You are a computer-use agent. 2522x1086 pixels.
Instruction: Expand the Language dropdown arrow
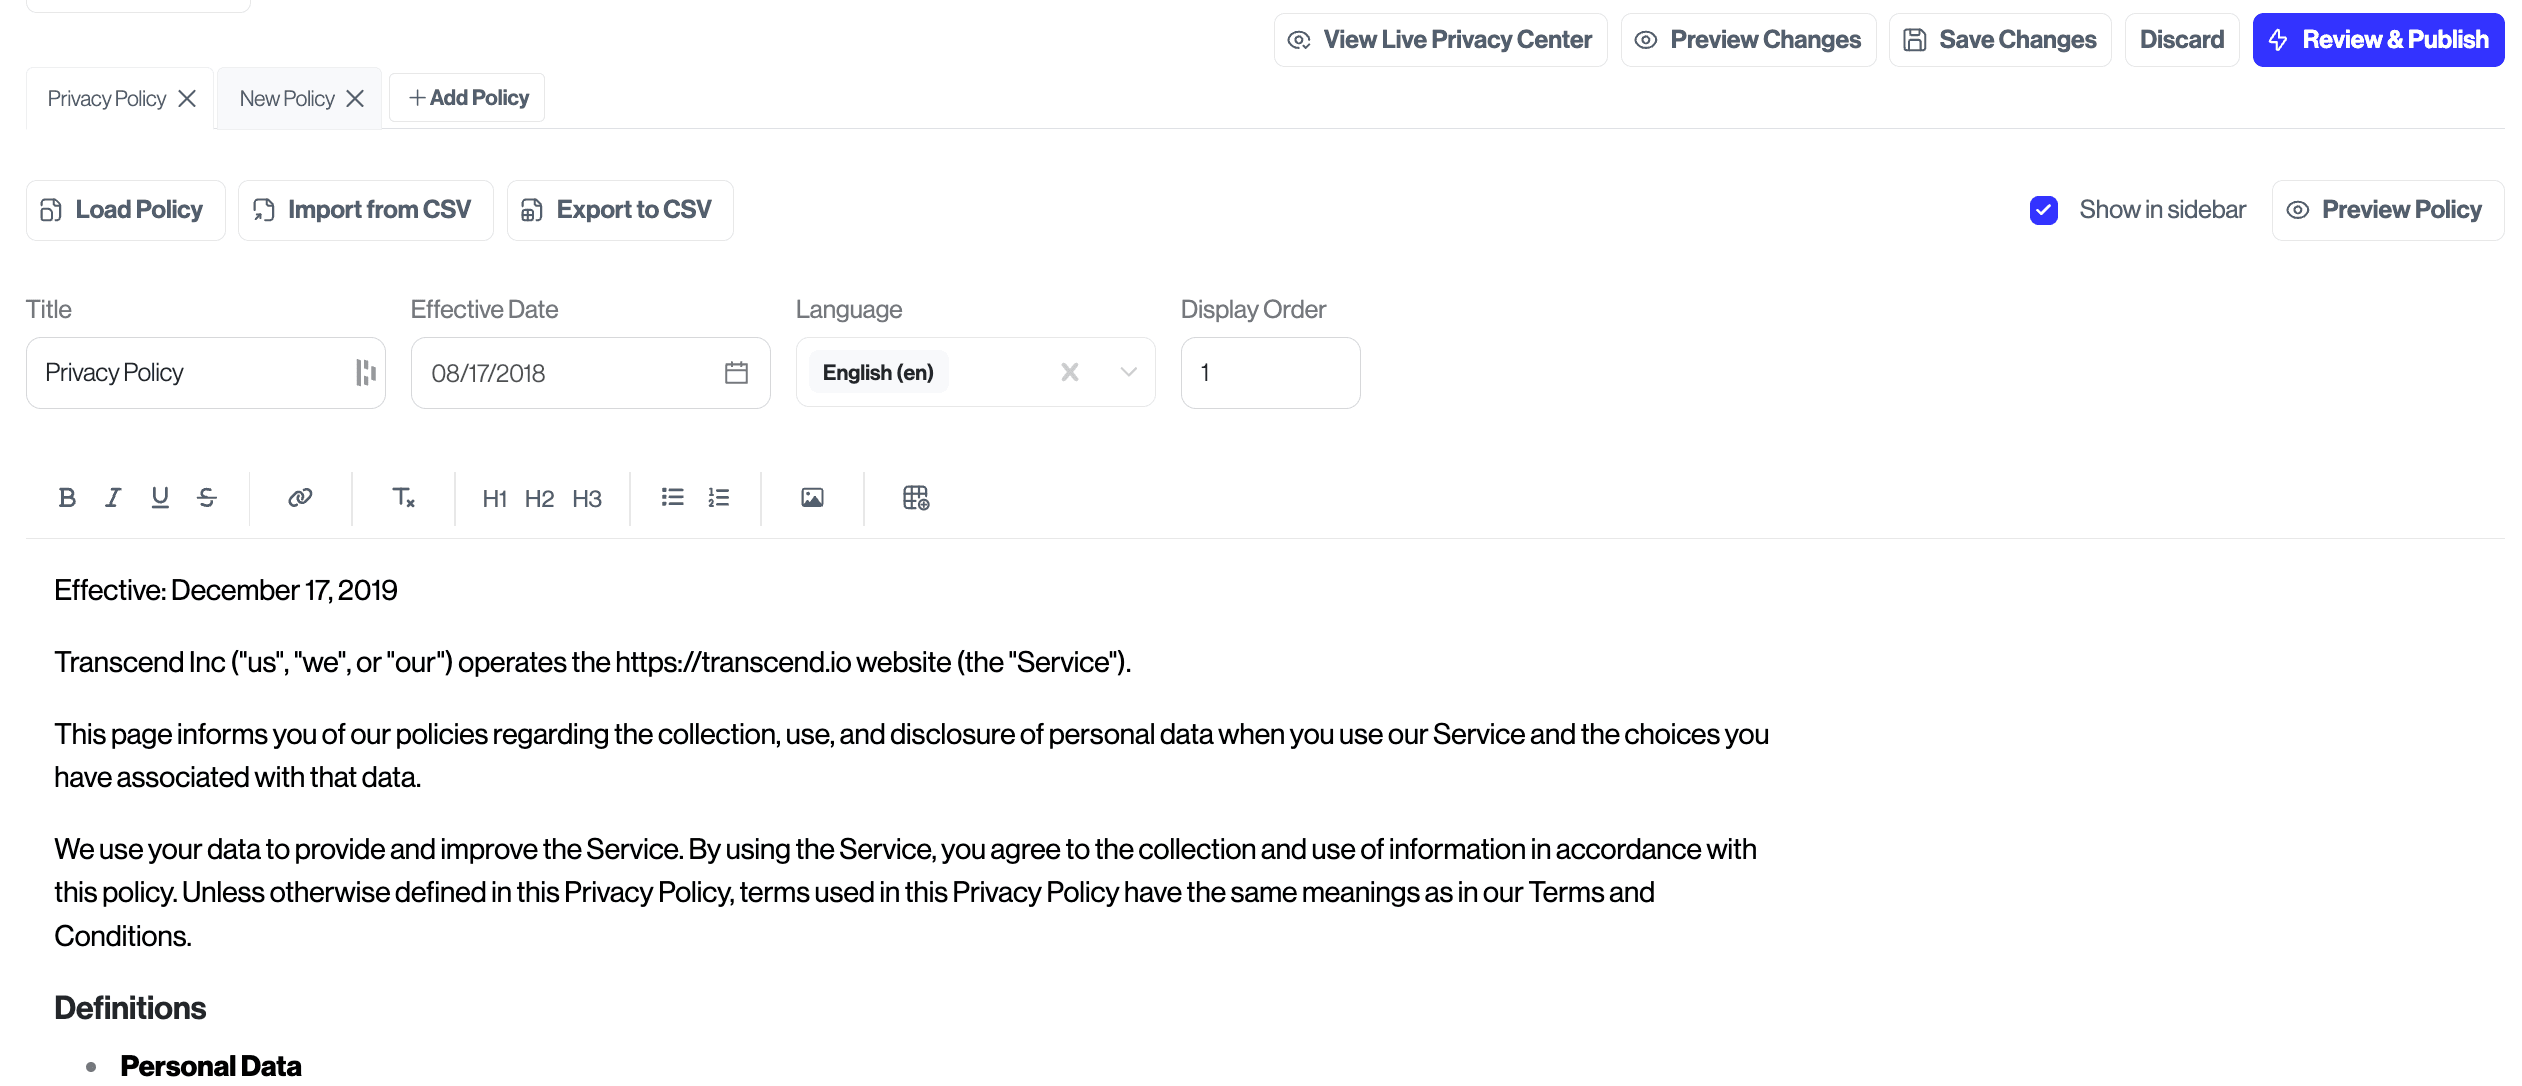click(1129, 373)
